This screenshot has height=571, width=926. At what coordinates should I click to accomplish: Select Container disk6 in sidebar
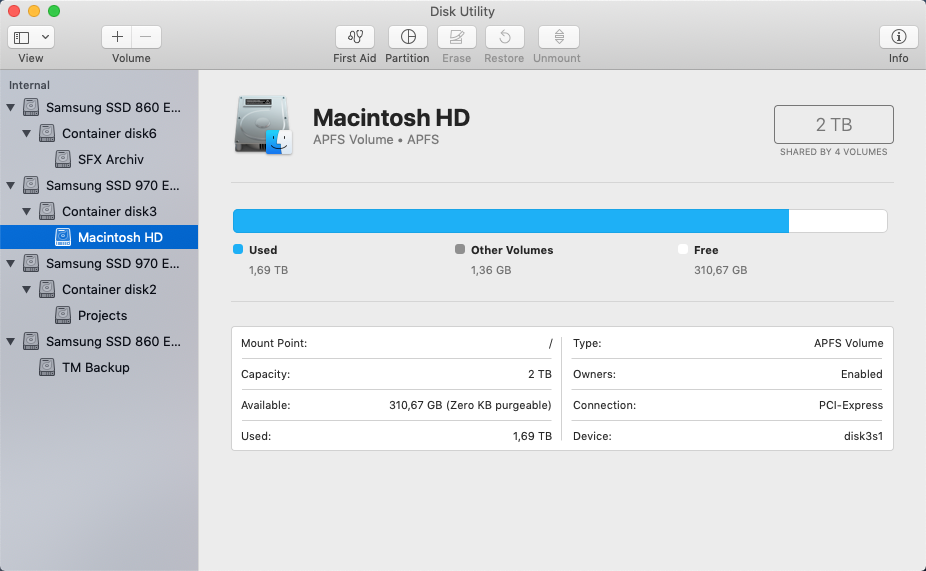99,133
